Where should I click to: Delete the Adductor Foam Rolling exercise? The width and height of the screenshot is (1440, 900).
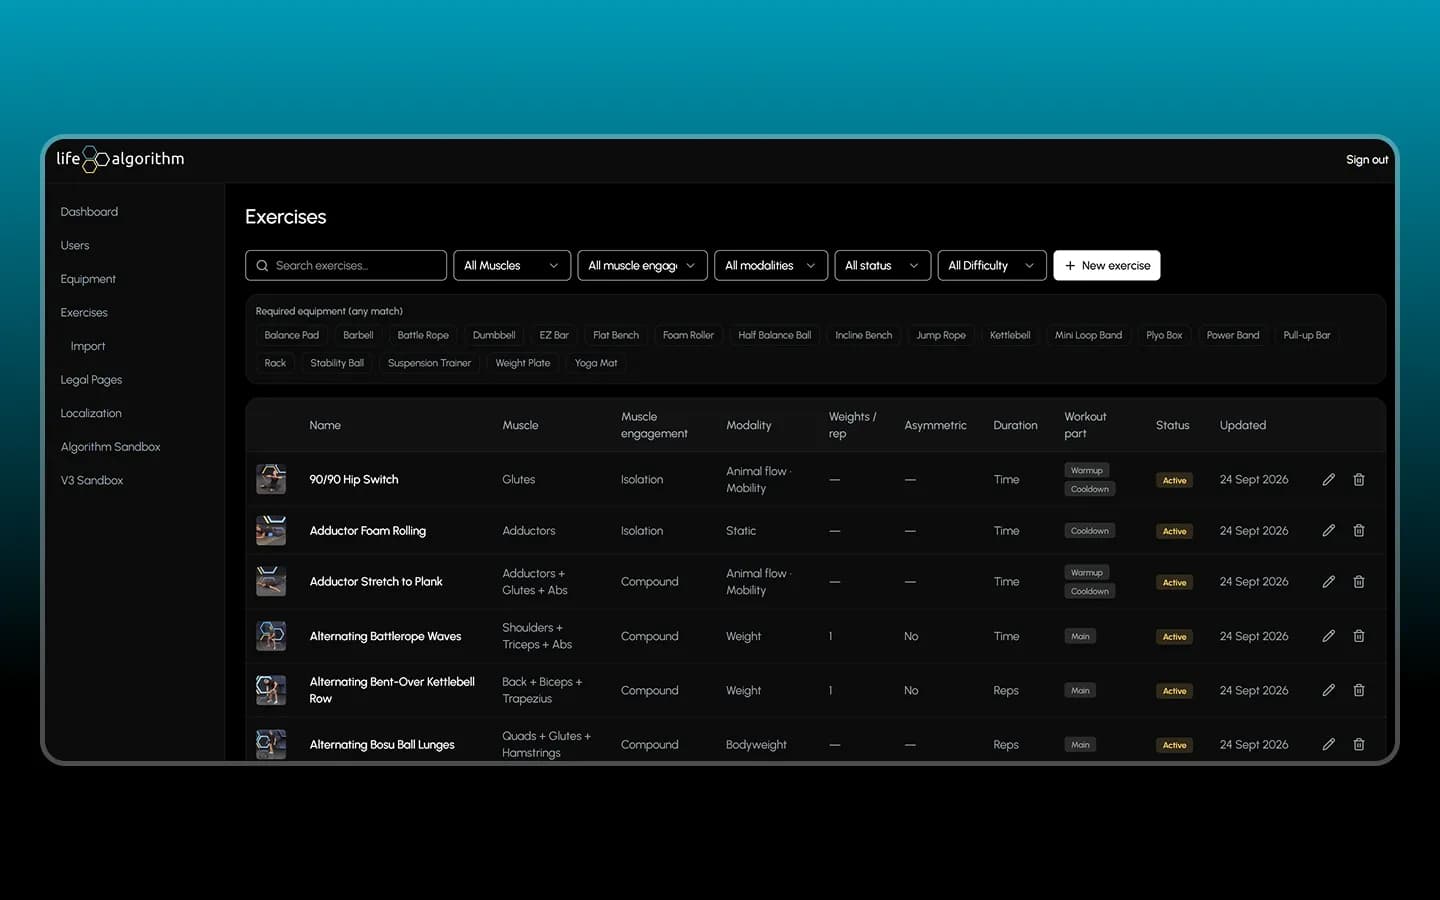(1359, 531)
